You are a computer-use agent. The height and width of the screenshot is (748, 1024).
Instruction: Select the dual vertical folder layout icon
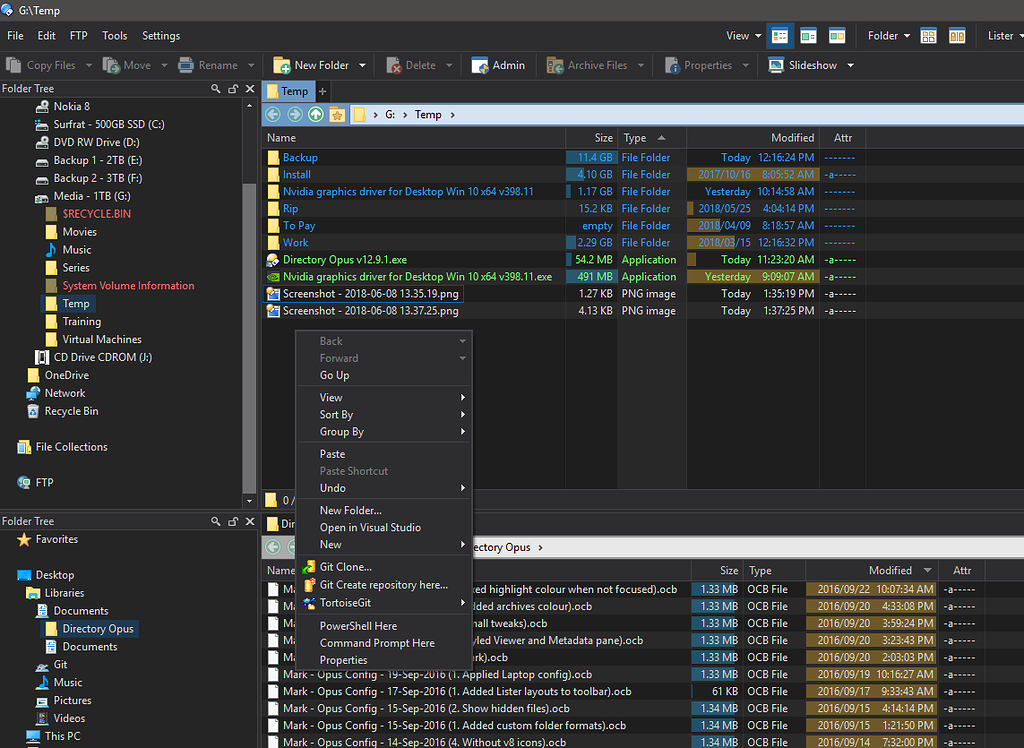click(957, 36)
